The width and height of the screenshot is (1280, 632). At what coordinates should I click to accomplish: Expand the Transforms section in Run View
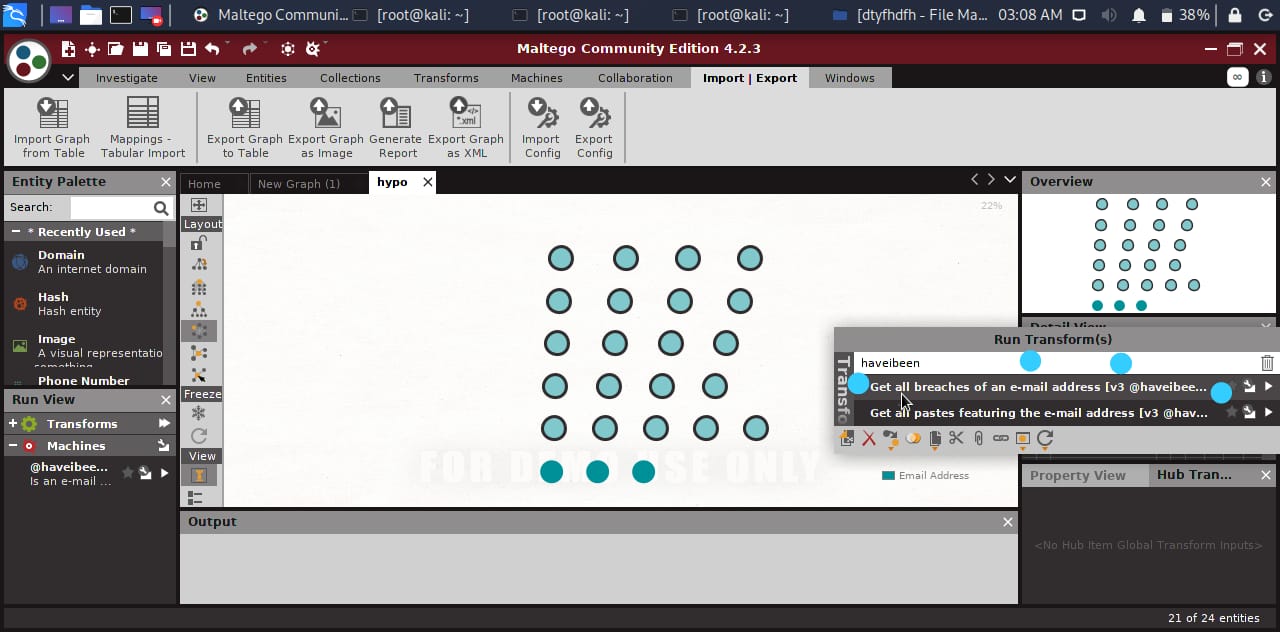coord(13,424)
